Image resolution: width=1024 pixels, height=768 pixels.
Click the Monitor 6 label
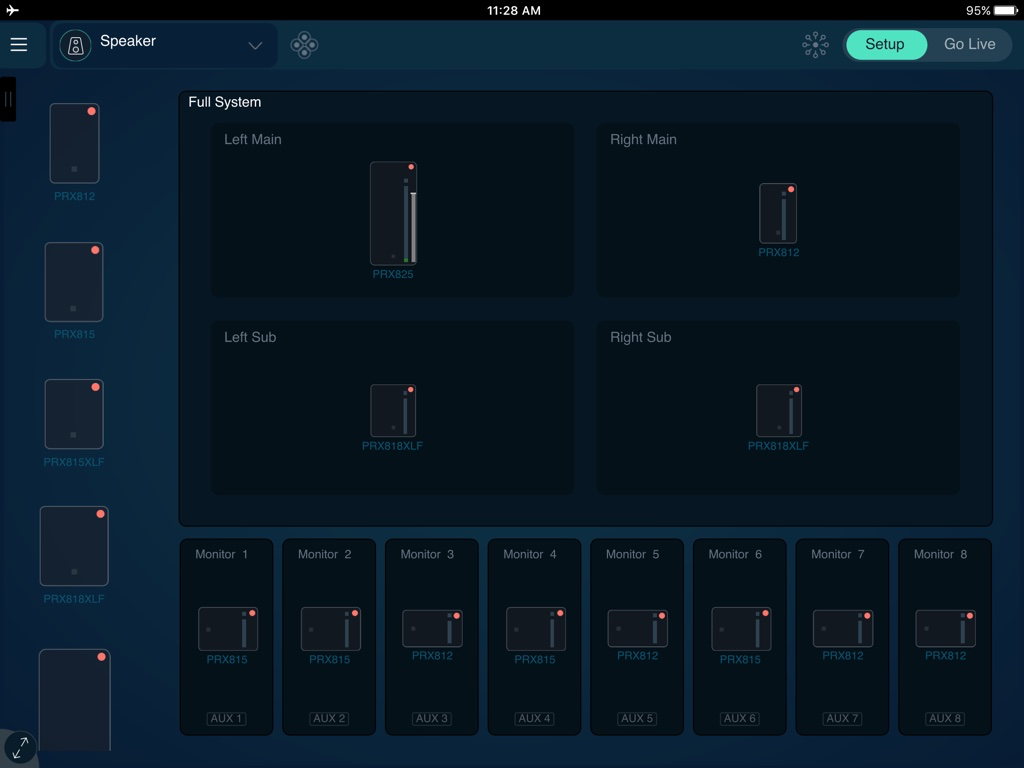735,554
